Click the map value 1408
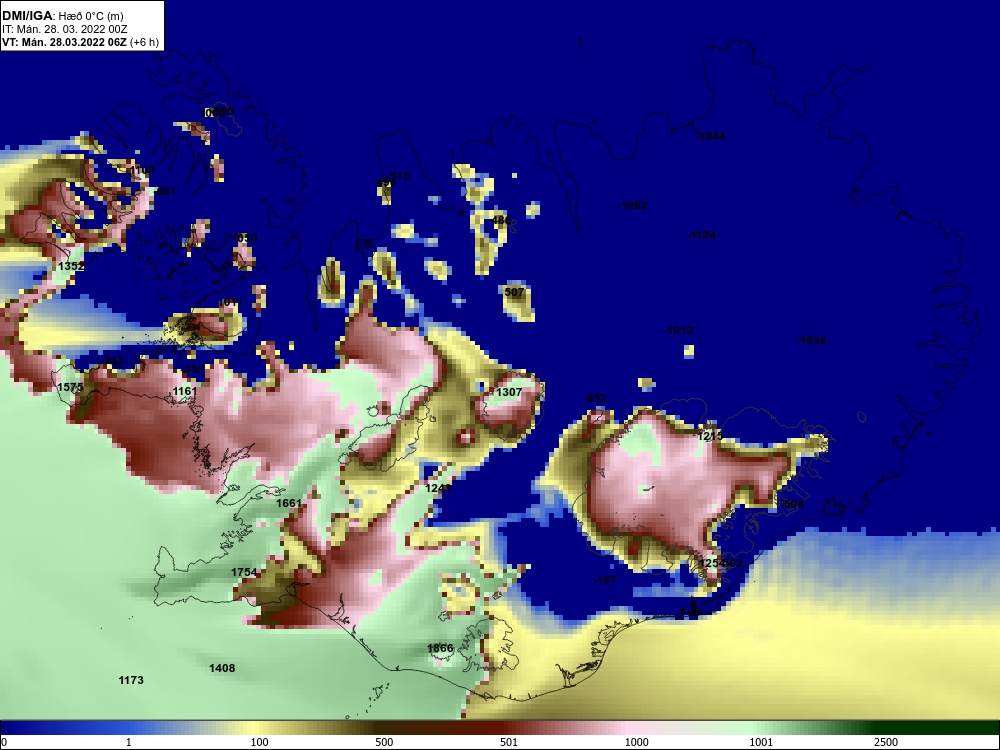Screen dimensions: 1000x750 point(222,668)
